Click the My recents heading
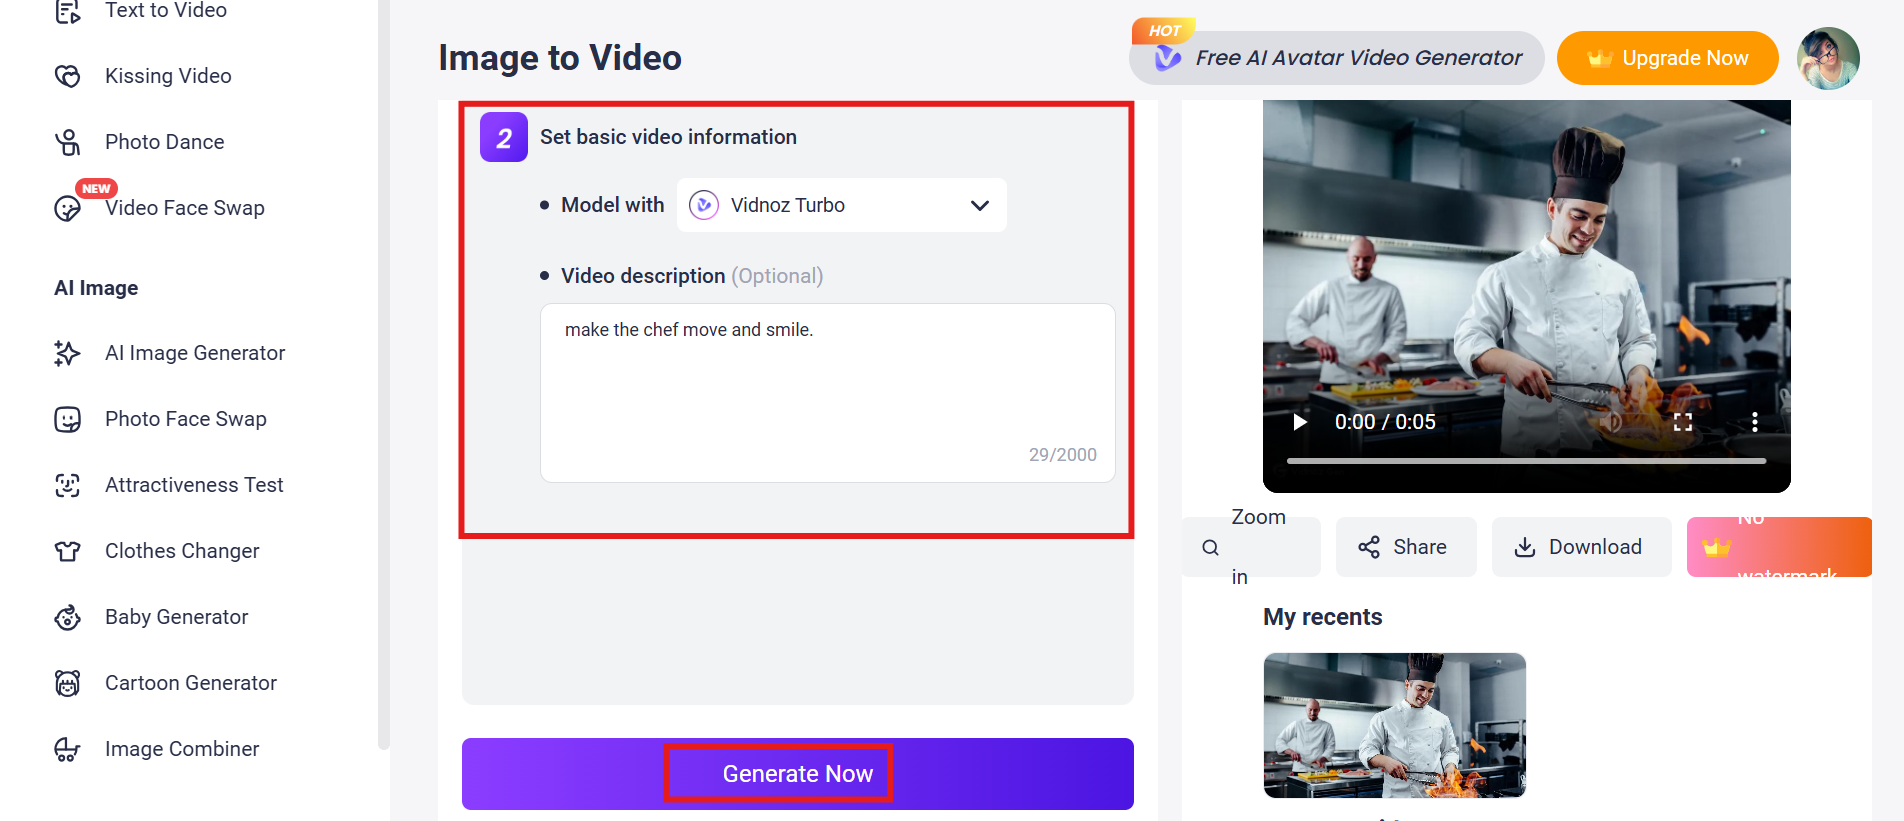 click(1322, 617)
